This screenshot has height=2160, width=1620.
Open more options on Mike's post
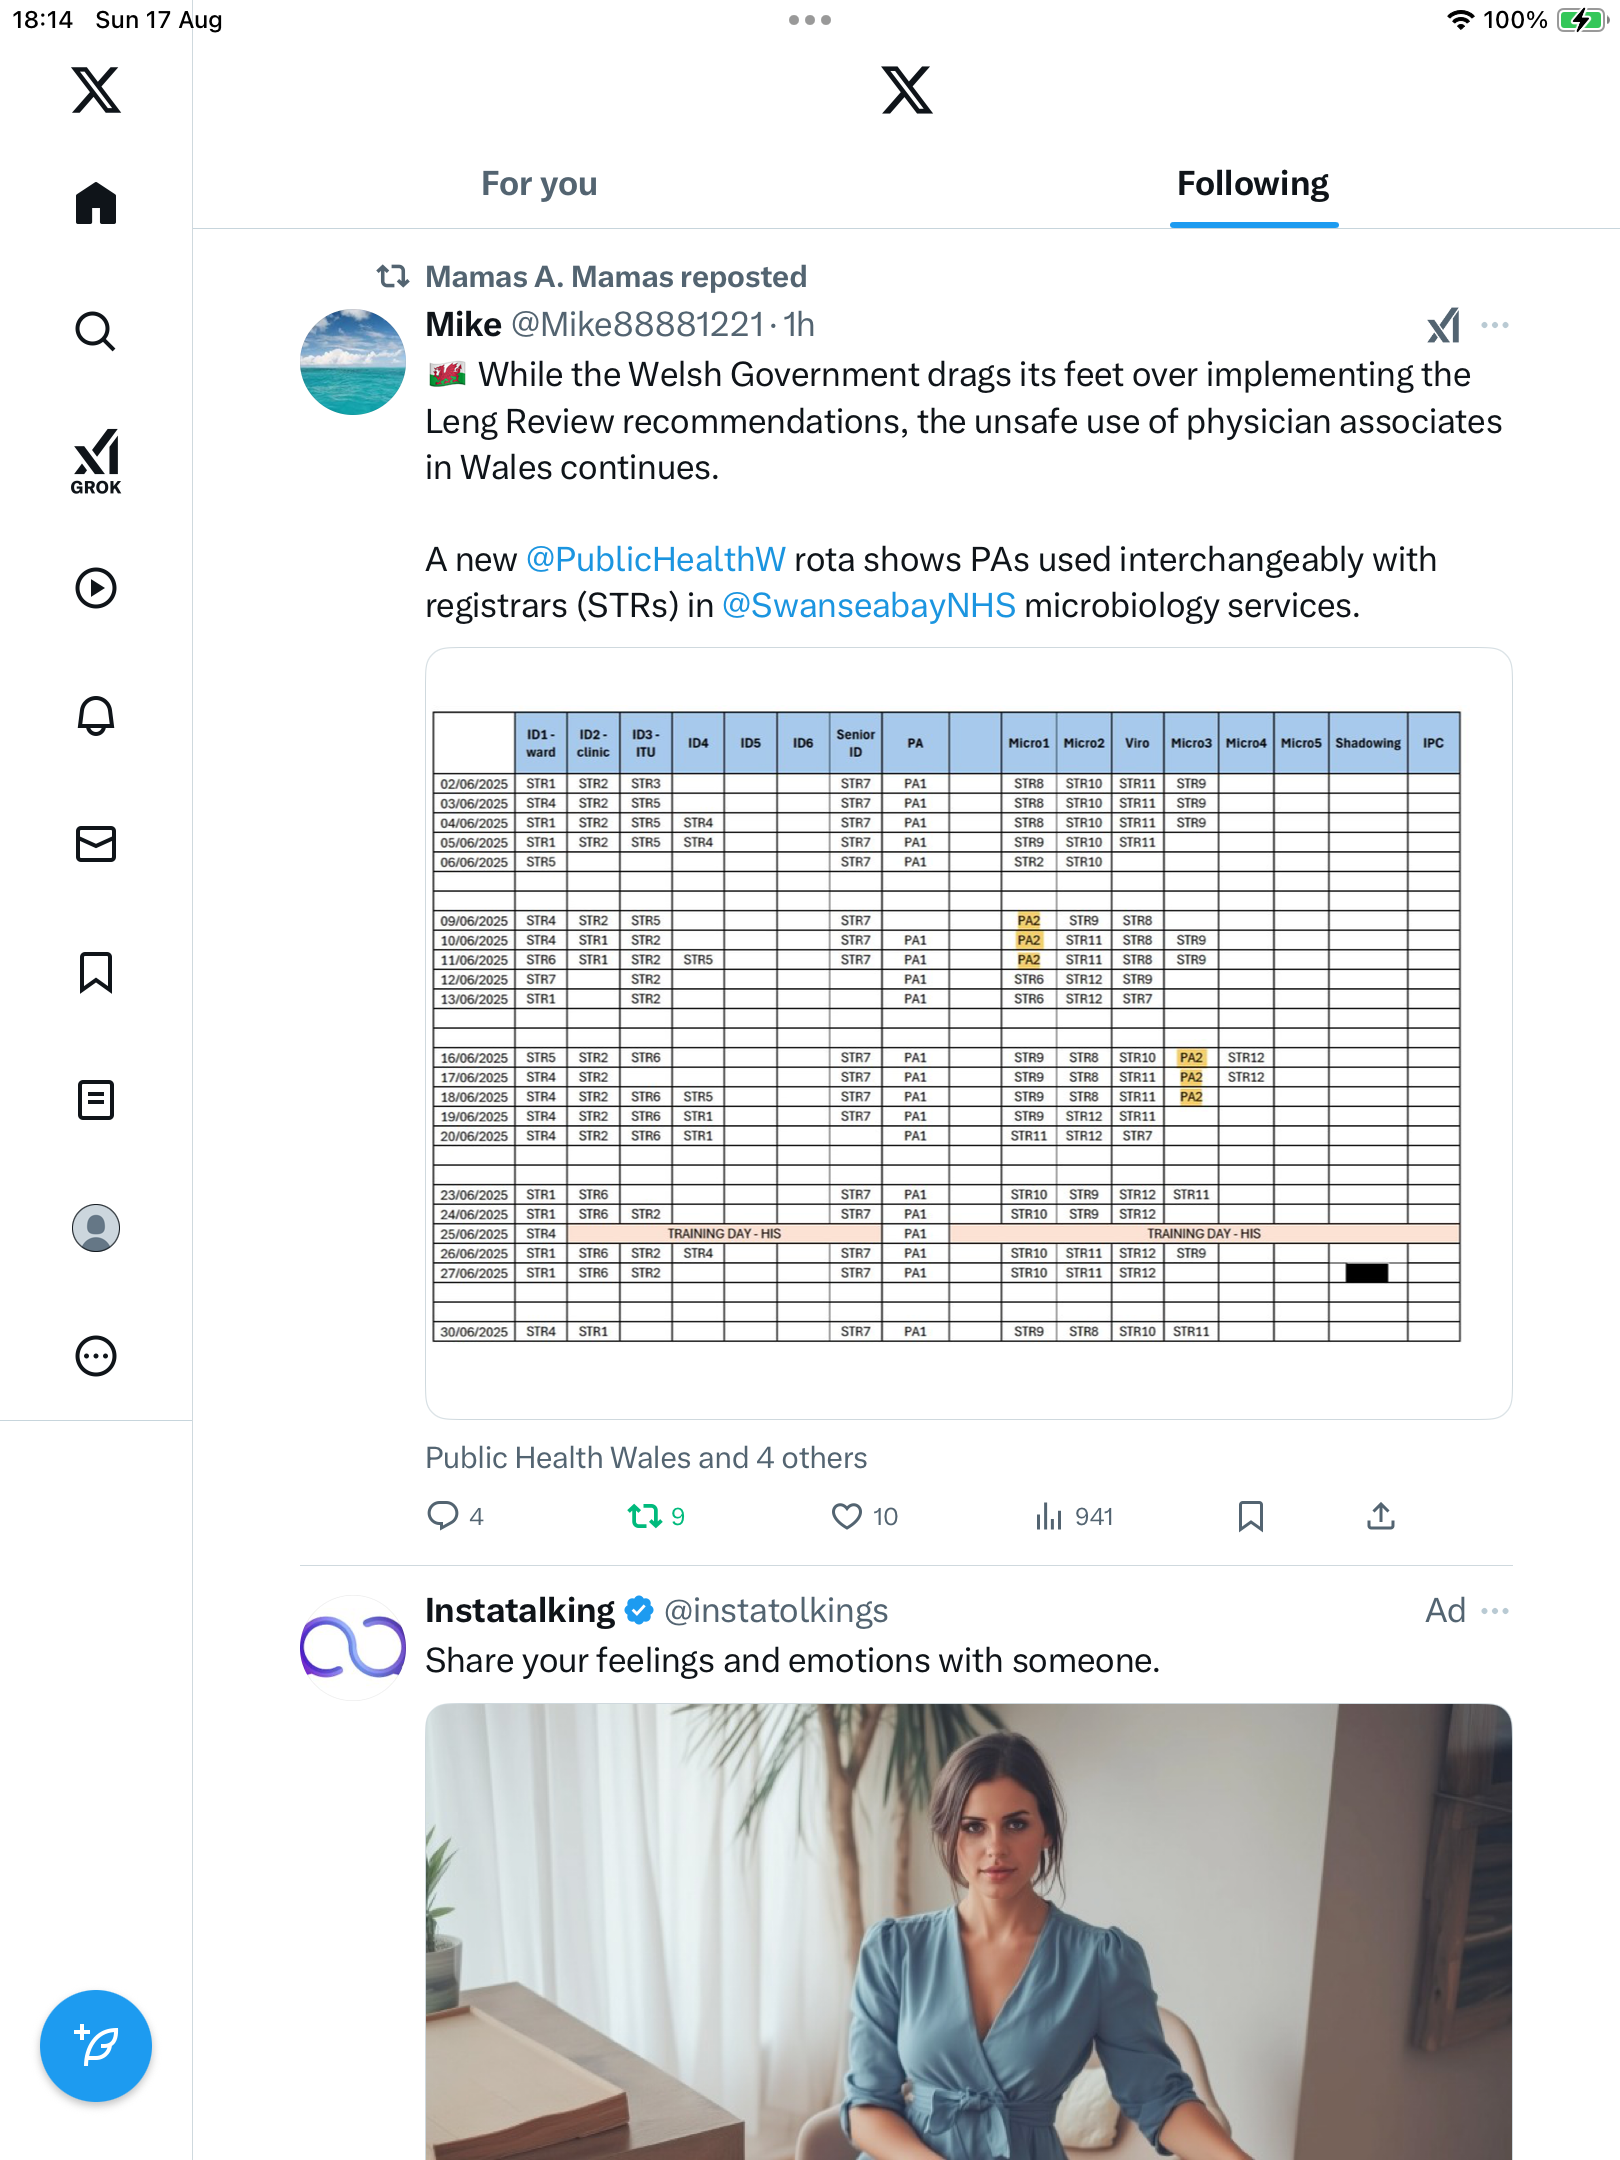pyautogui.click(x=1495, y=325)
